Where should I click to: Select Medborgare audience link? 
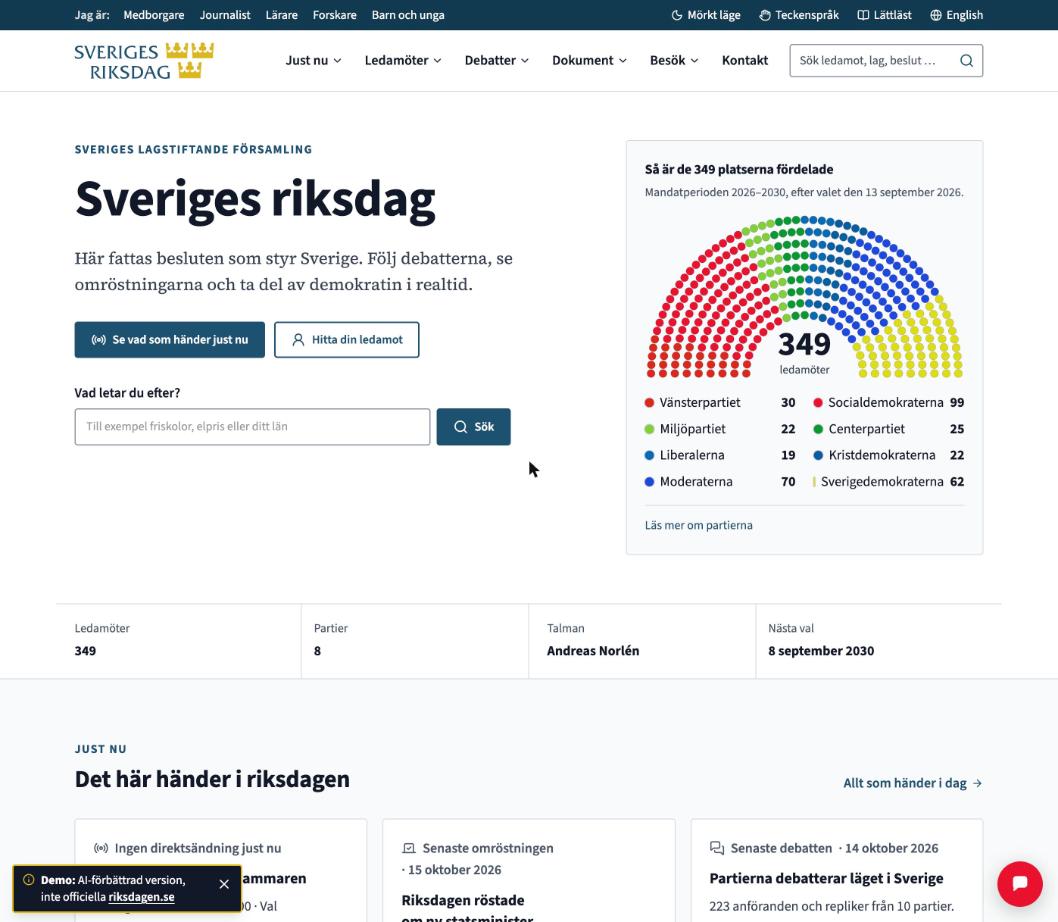[x=154, y=15]
